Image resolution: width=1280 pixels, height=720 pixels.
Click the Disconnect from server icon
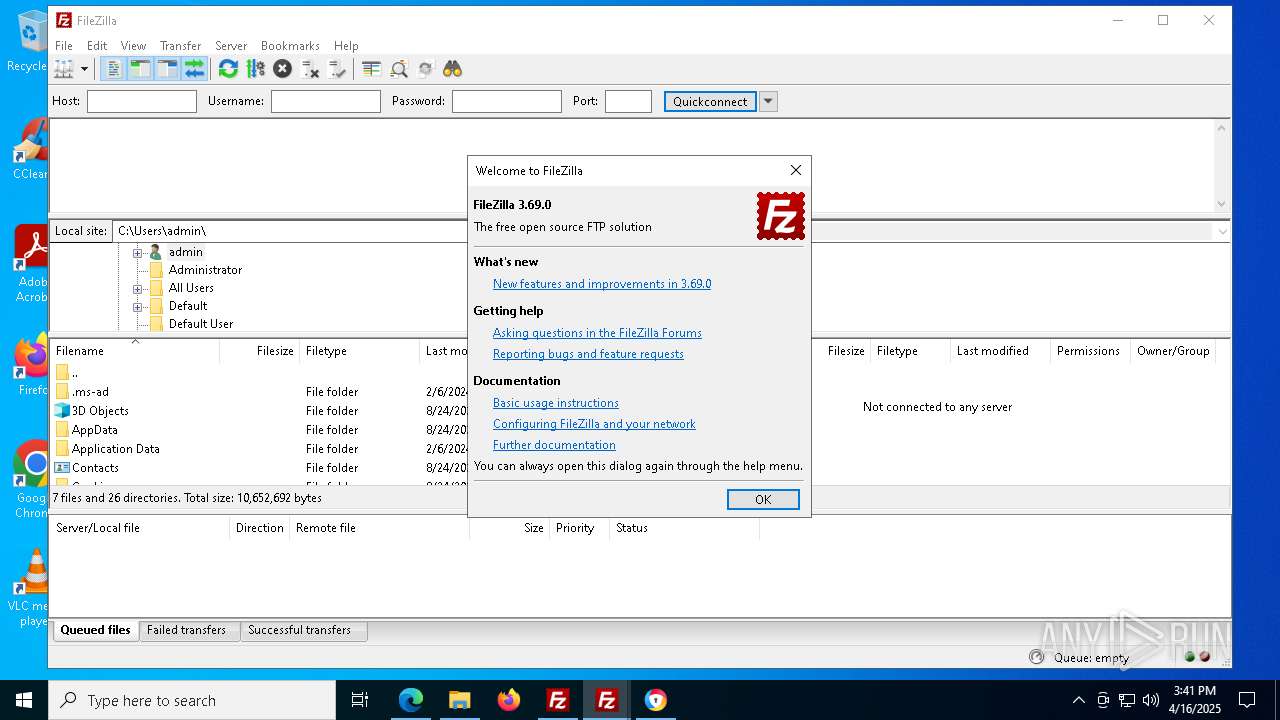[x=310, y=69]
